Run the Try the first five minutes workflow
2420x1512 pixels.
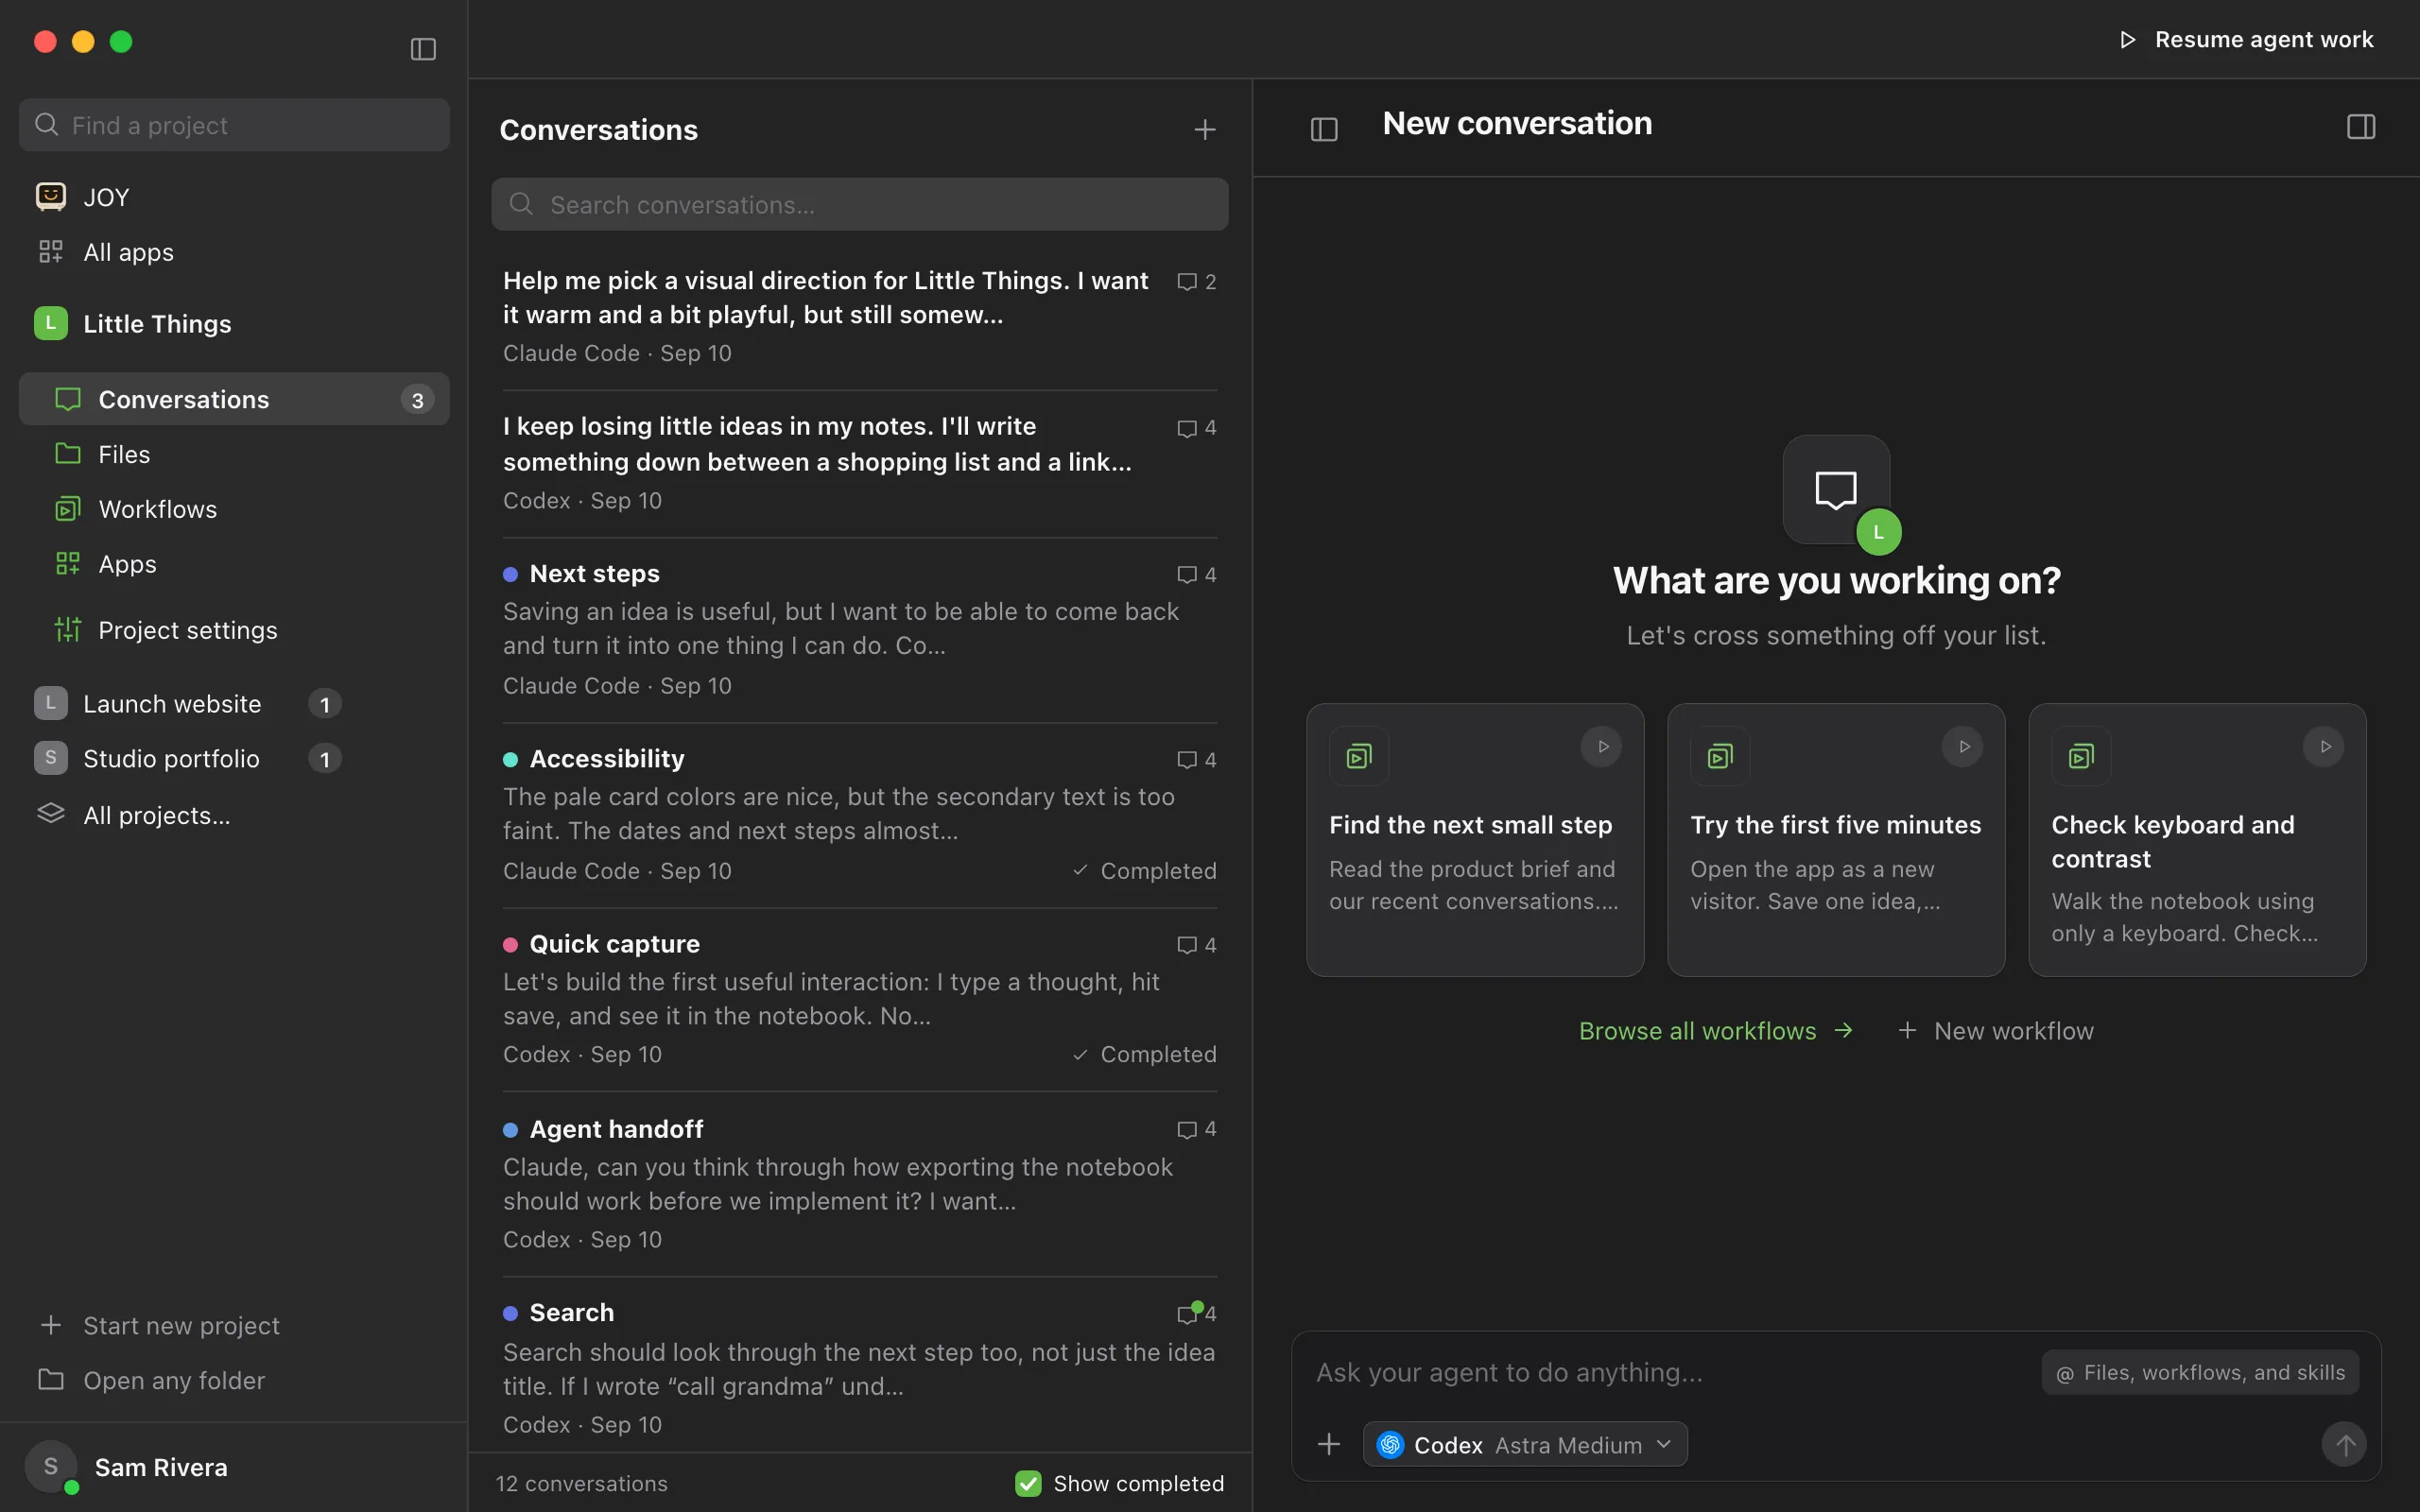coord(1962,747)
